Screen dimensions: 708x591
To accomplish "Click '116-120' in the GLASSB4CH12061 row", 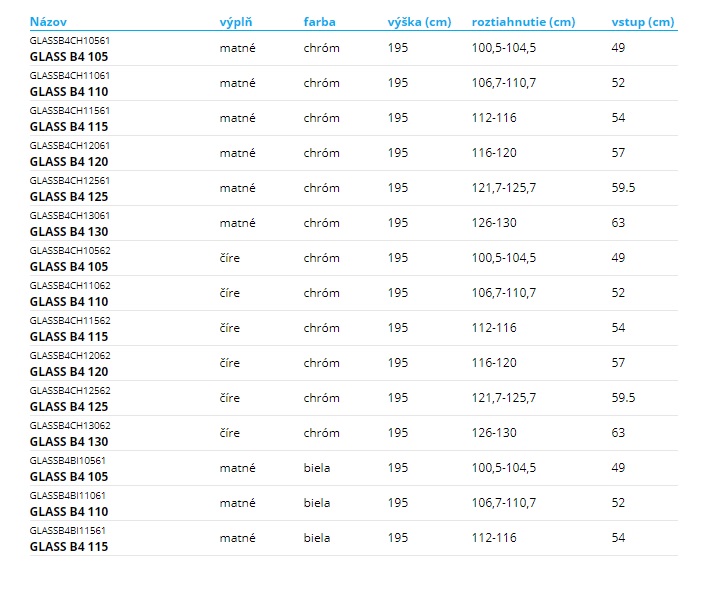I will click(494, 153).
